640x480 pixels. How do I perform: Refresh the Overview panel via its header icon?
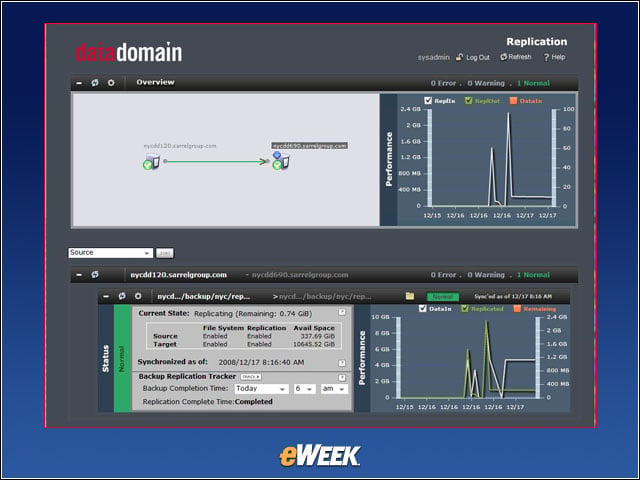tap(95, 83)
